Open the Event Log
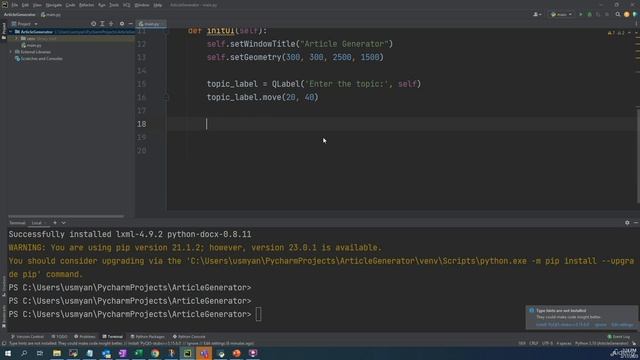 coord(619,337)
